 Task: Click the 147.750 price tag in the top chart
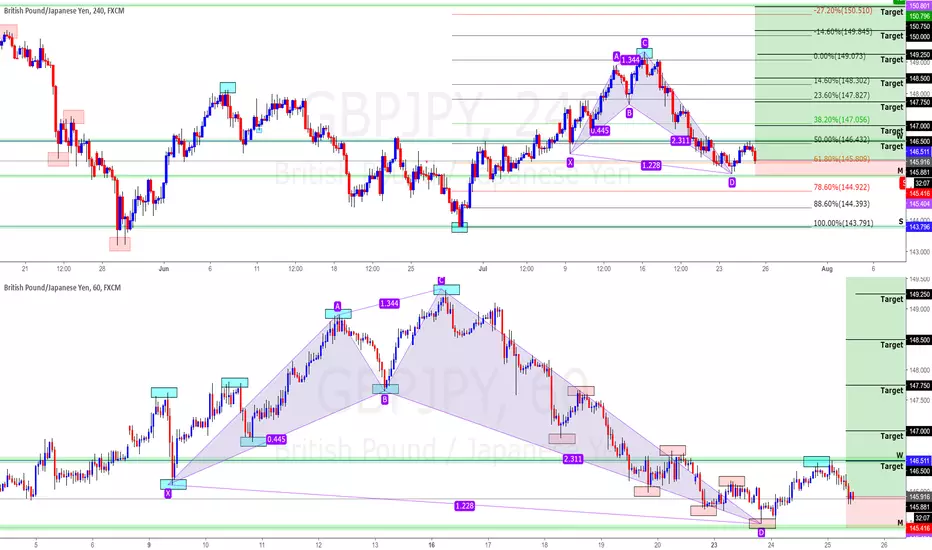click(919, 102)
